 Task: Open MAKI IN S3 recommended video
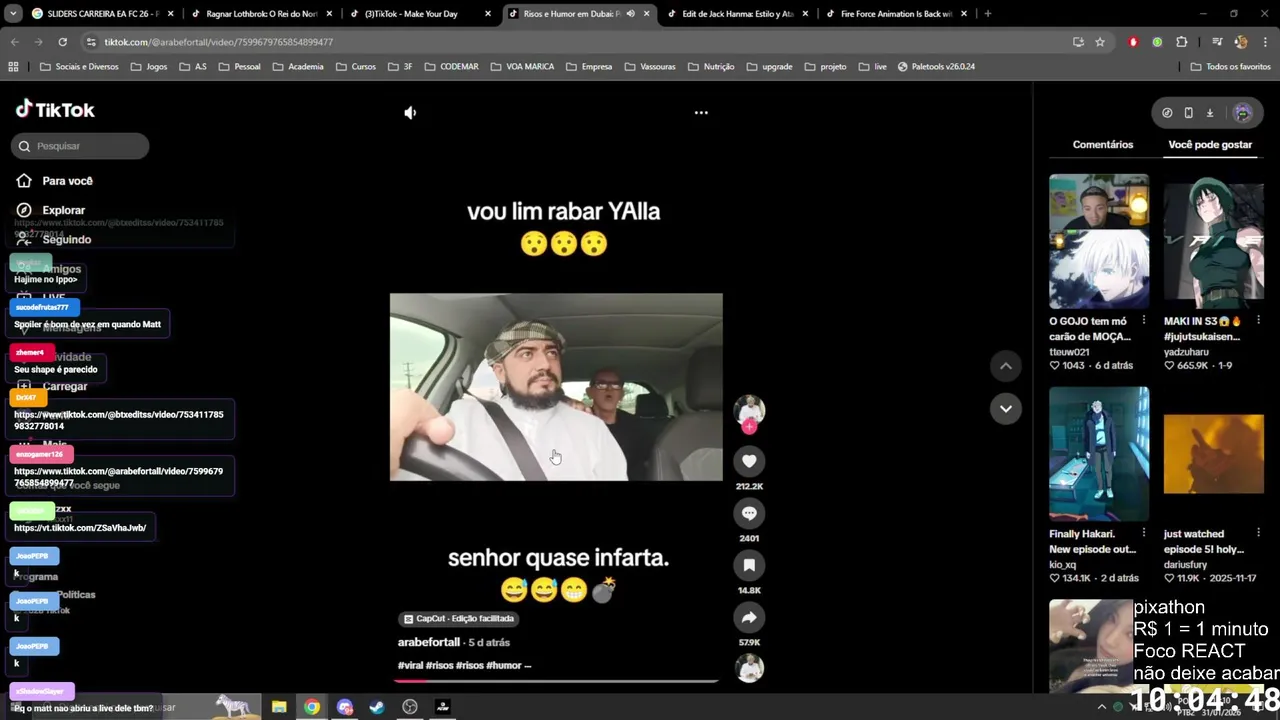tap(1214, 241)
